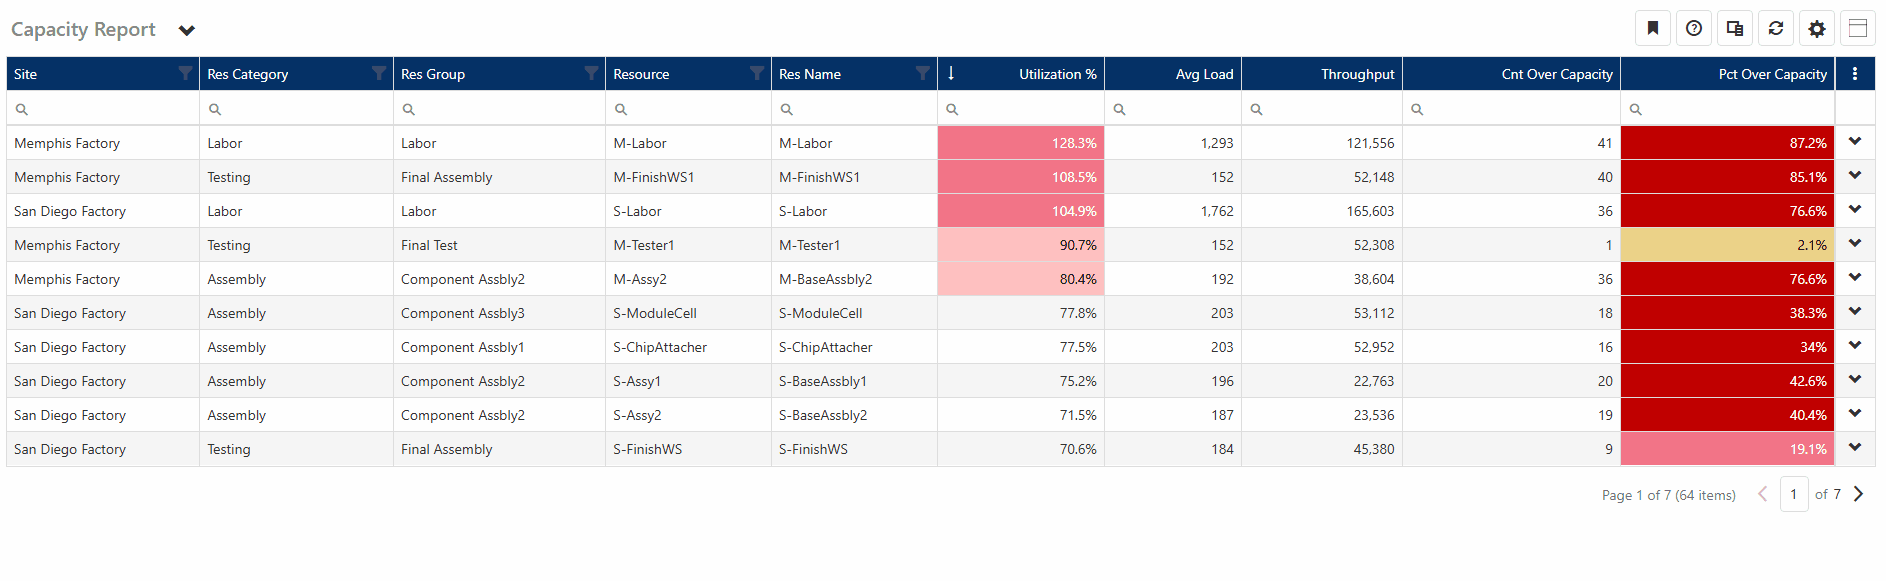Sort by the Throughput column header
Image resolution: width=1886 pixels, height=581 pixels.
coord(1356,74)
